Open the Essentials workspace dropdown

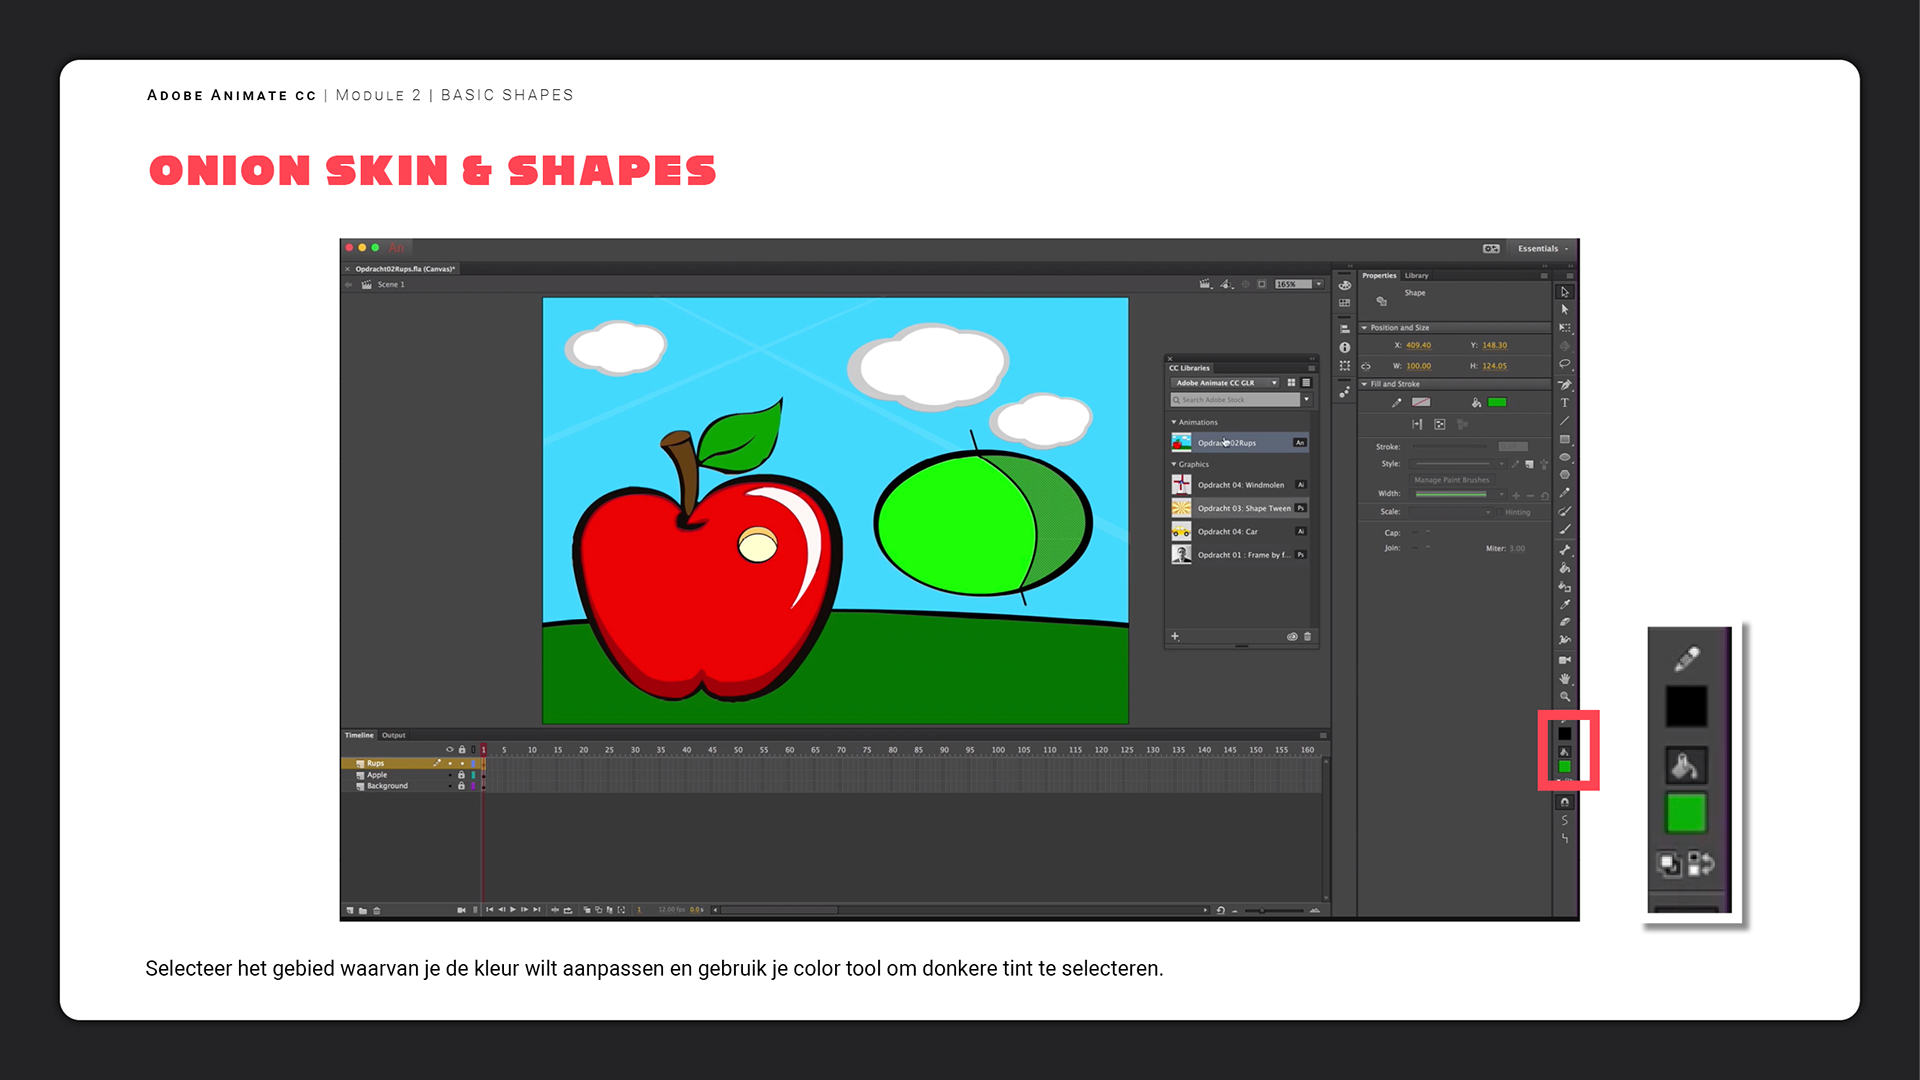point(1543,249)
